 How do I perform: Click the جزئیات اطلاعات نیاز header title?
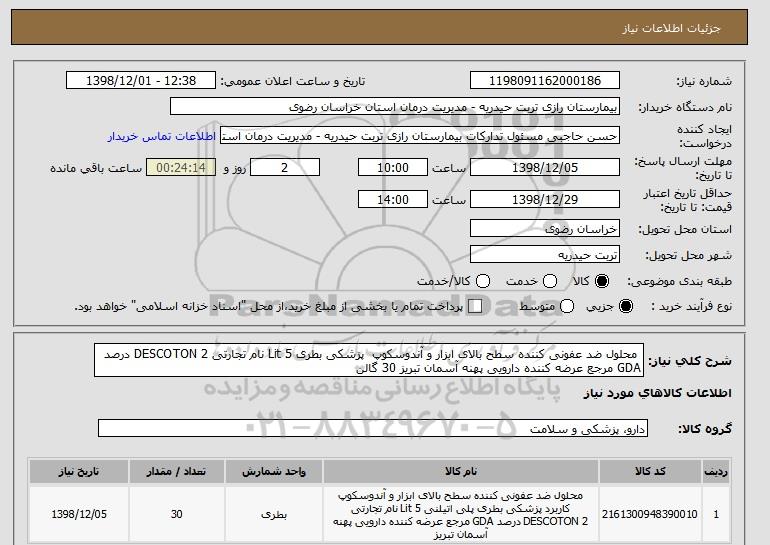pos(671,28)
